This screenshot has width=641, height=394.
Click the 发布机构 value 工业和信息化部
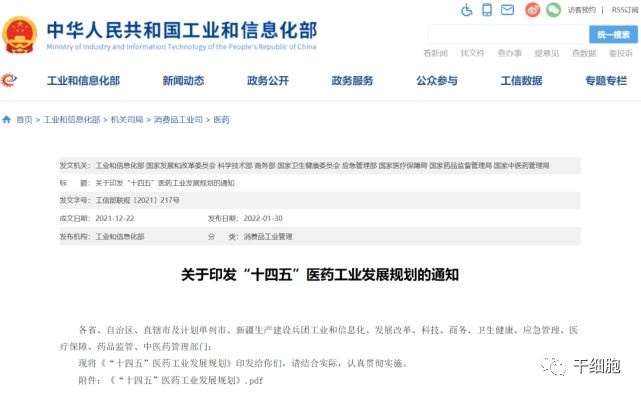(x=120, y=237)
